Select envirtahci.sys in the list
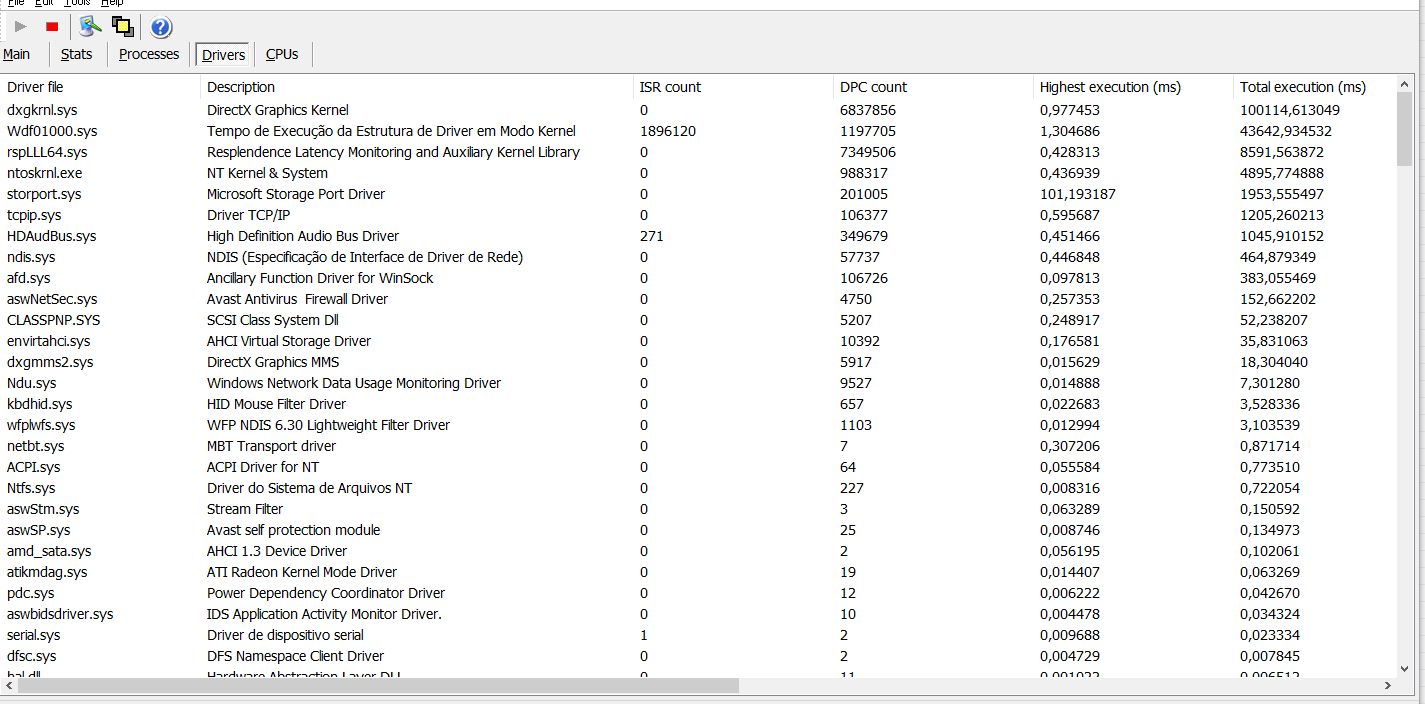Screen dimensions: 1425x704 pyautogui.click(x=48, y=341)
